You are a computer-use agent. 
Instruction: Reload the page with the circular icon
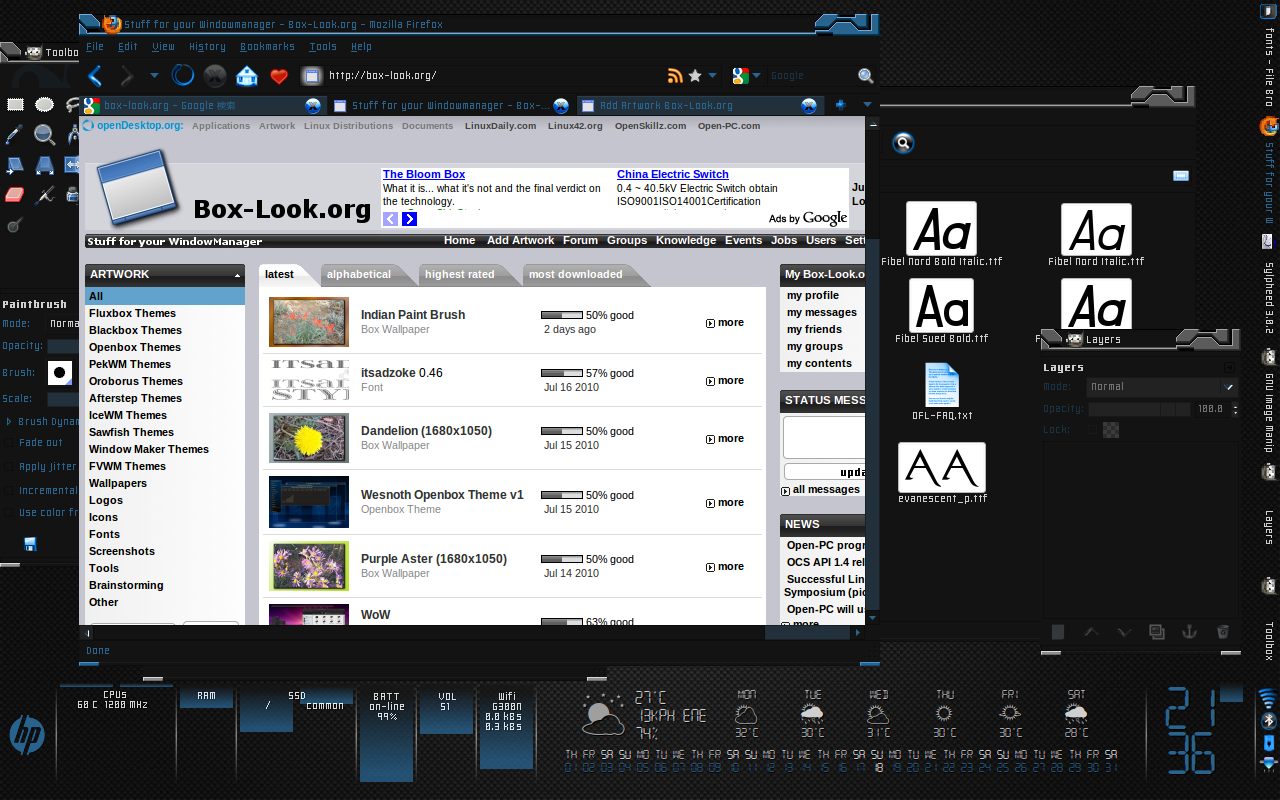[x=182, y=75]
